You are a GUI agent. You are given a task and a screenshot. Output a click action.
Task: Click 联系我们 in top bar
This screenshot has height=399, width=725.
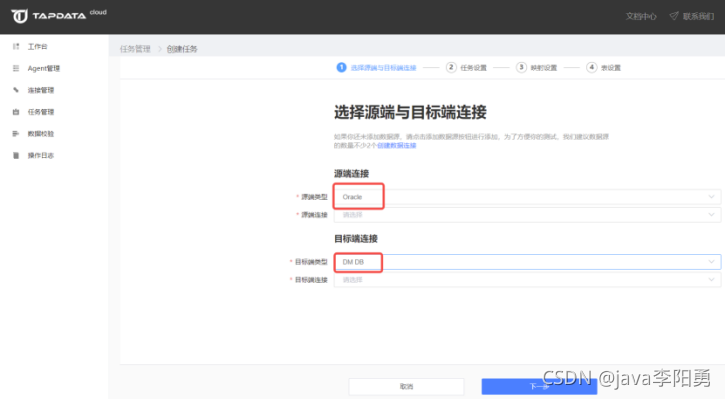click(x=698, y=16)
